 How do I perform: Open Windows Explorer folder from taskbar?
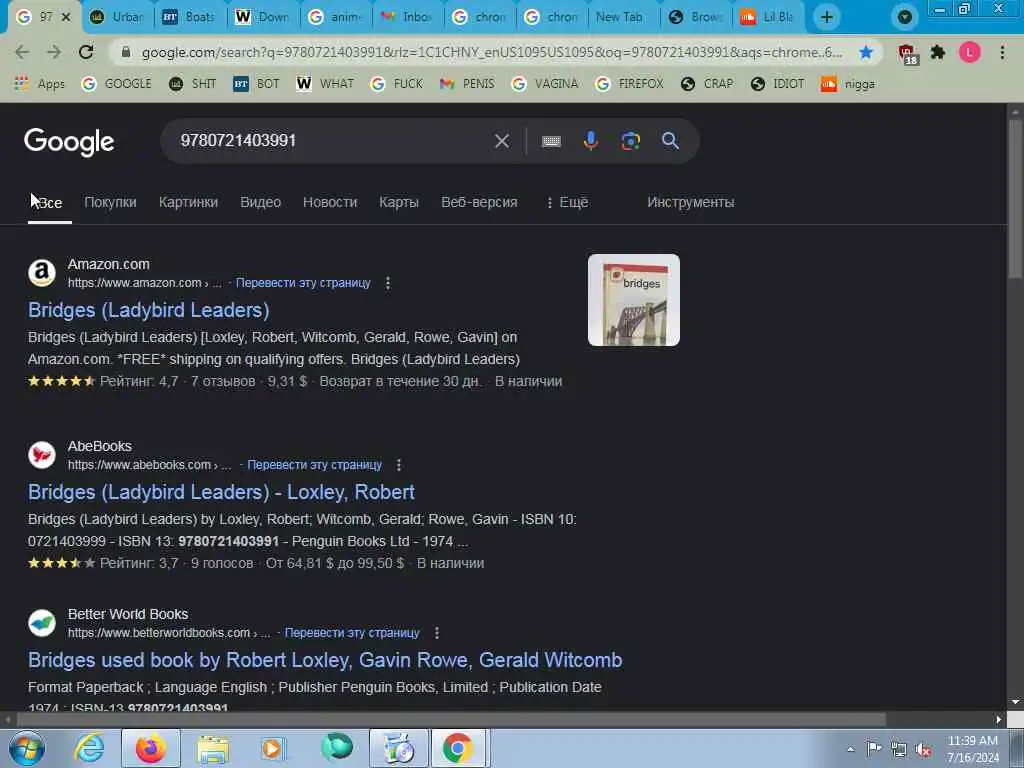point(213,750)
